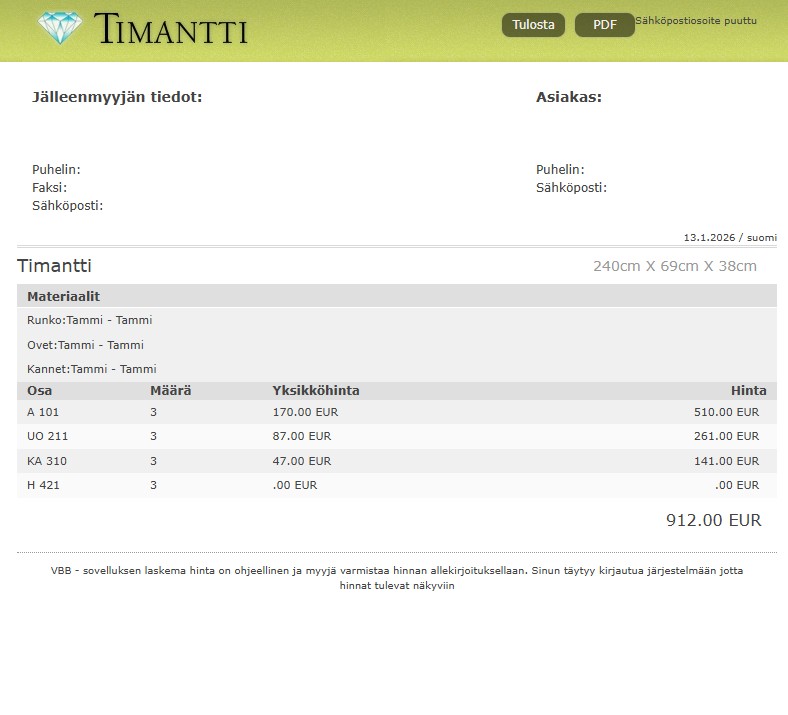This screenshot has height=715, width=788.
Task: Select the 'Runko:Tammi - Tammi' material row
Action: [89, 320]
